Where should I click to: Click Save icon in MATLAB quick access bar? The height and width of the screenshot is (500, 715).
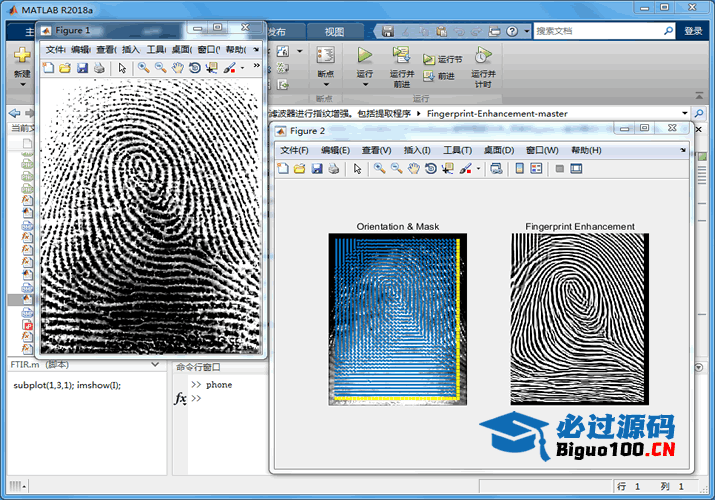pos(388,31)
